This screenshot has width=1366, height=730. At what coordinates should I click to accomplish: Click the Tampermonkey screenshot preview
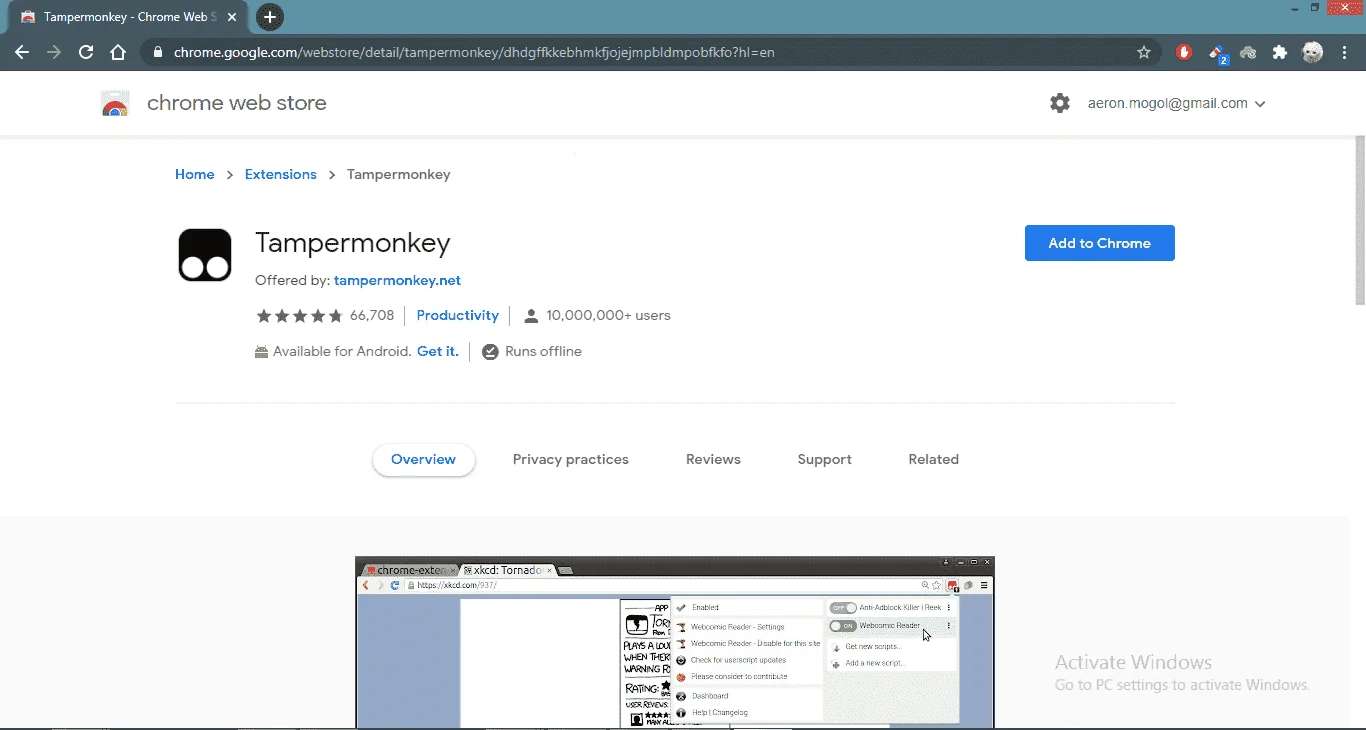point(675,642)
